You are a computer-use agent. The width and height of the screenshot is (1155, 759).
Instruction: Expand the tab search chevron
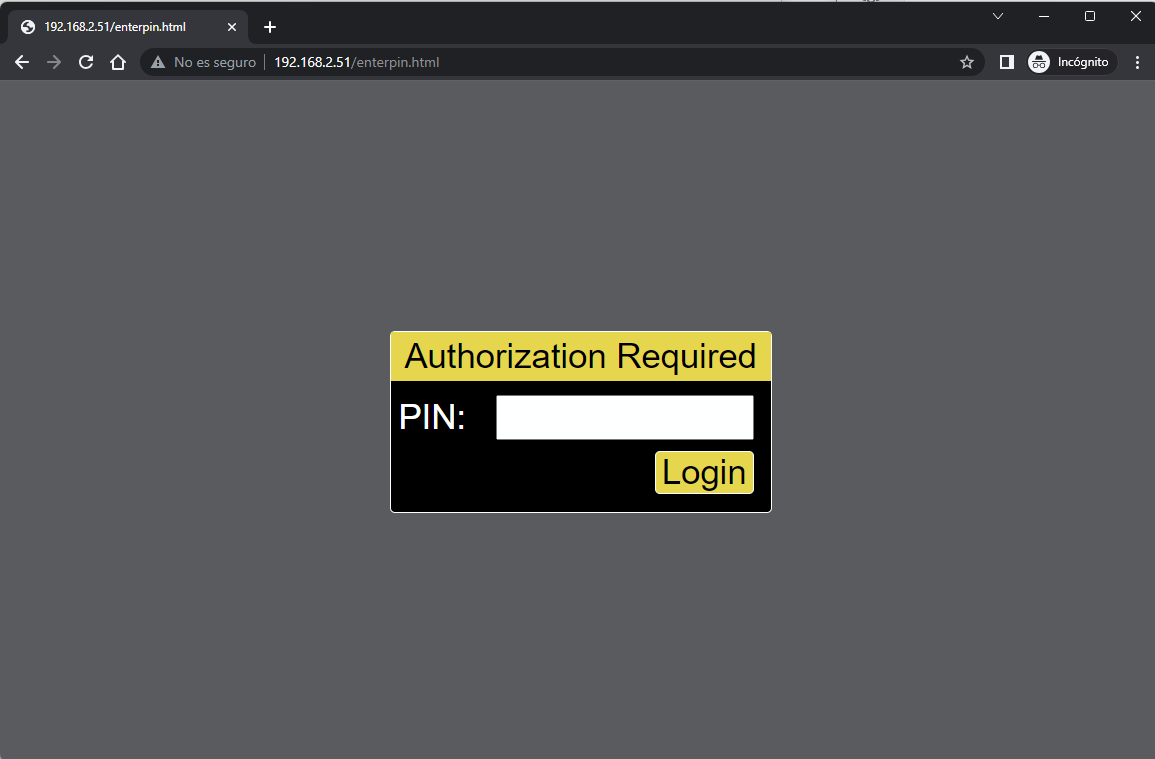click(997, 16)
